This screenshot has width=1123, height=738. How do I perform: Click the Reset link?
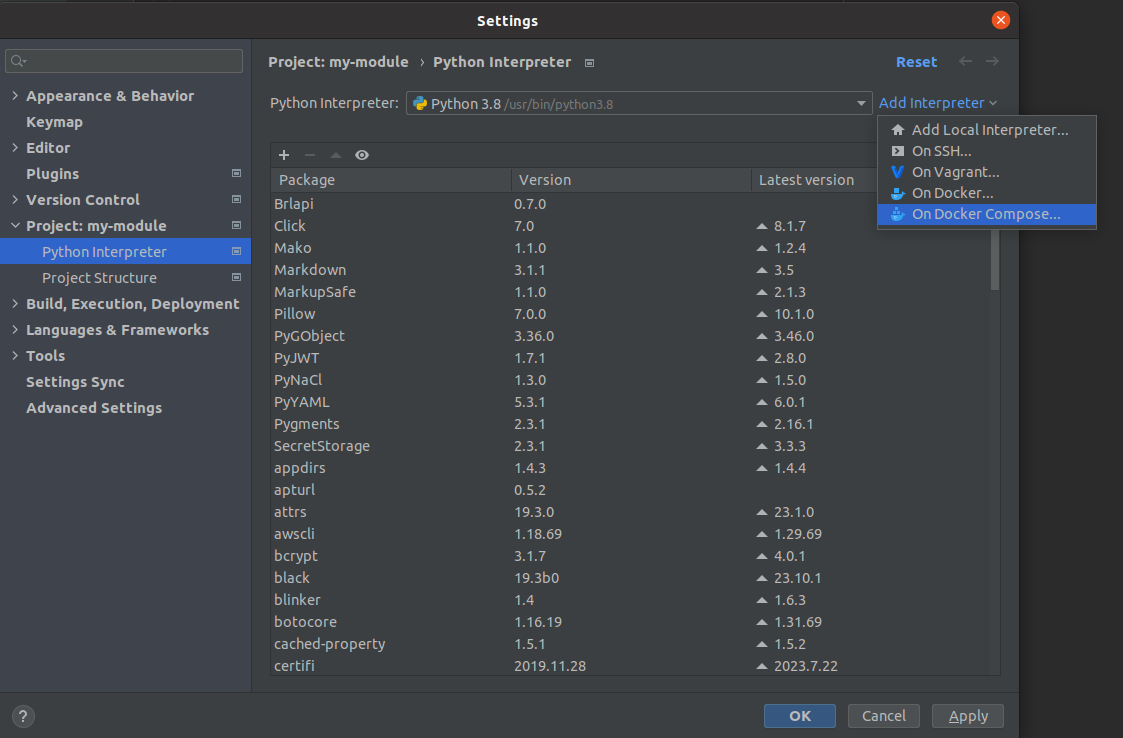(916, 62)
